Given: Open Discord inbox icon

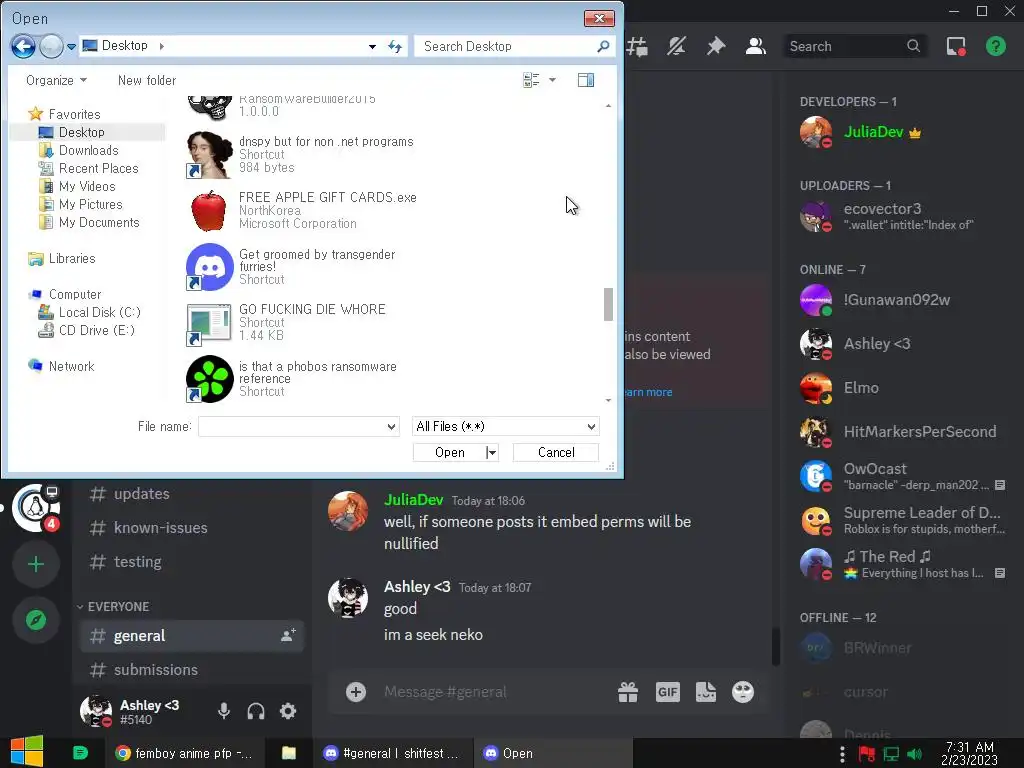Looking at the screenshot, I should [956, 46].
